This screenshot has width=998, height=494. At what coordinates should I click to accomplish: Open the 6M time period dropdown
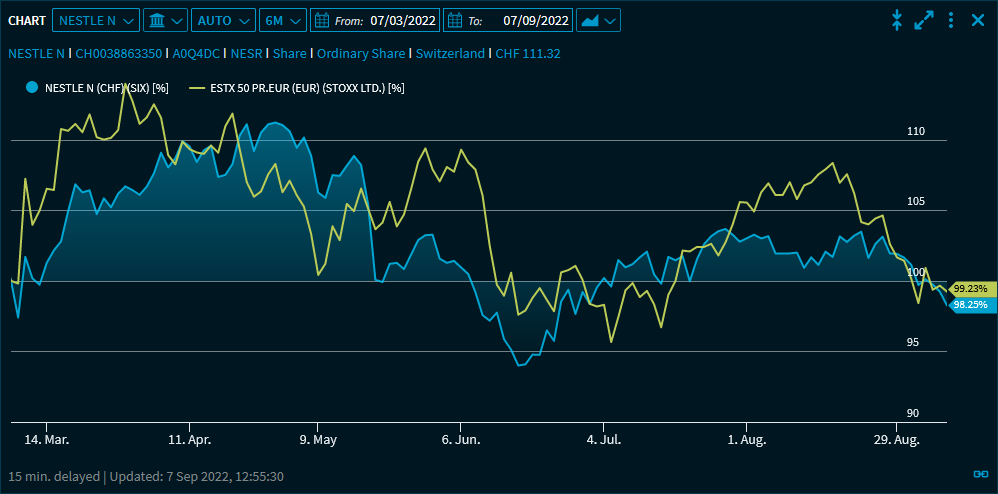pos(283,20)
